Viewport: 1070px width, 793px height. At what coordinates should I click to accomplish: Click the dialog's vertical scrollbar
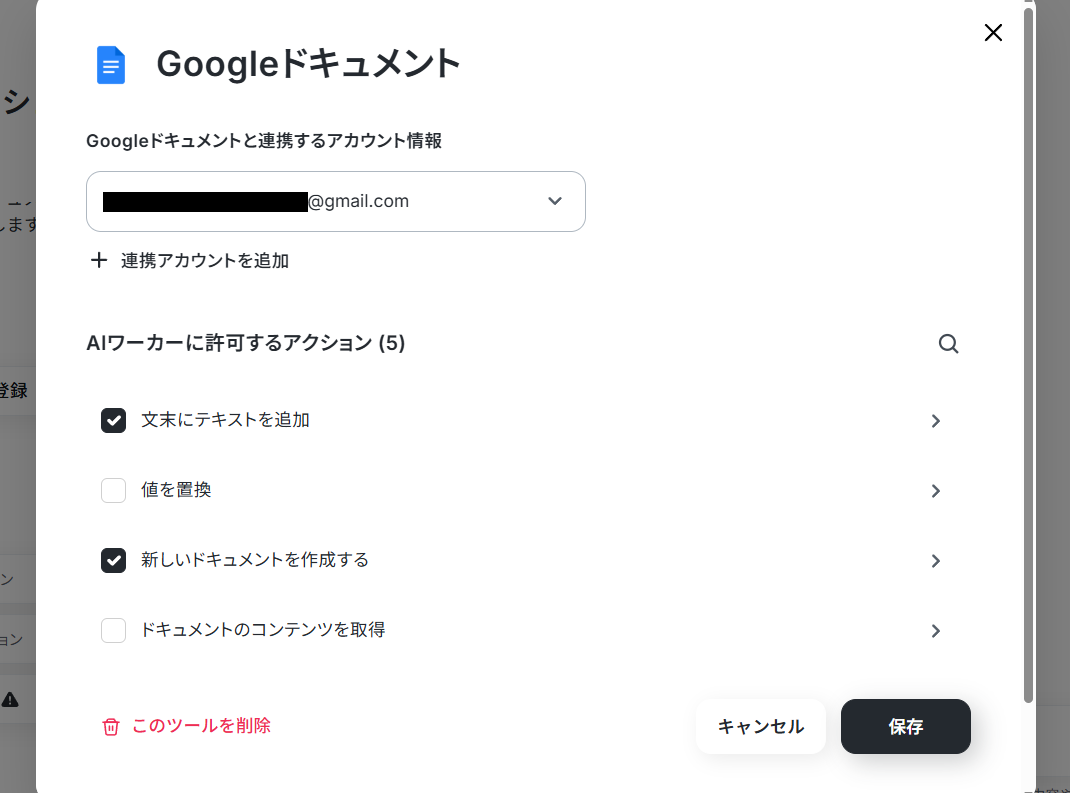[1029, 350]
